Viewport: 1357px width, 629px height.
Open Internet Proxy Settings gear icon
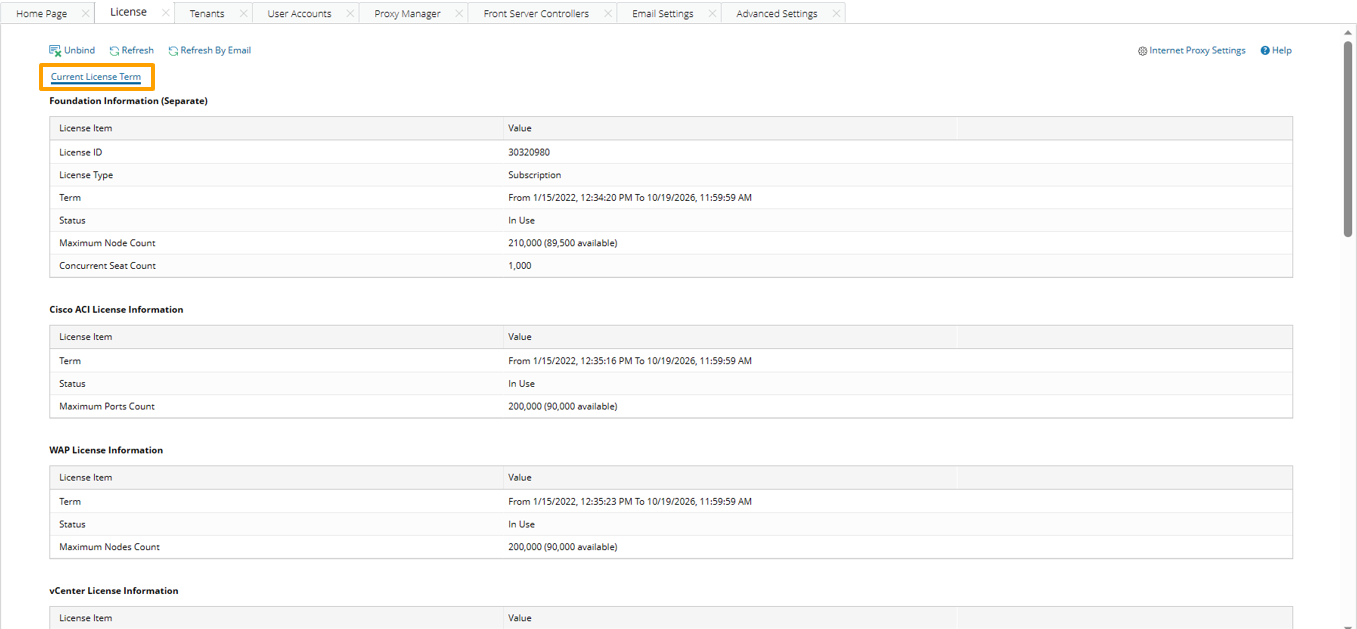[x=1142, y=51]
